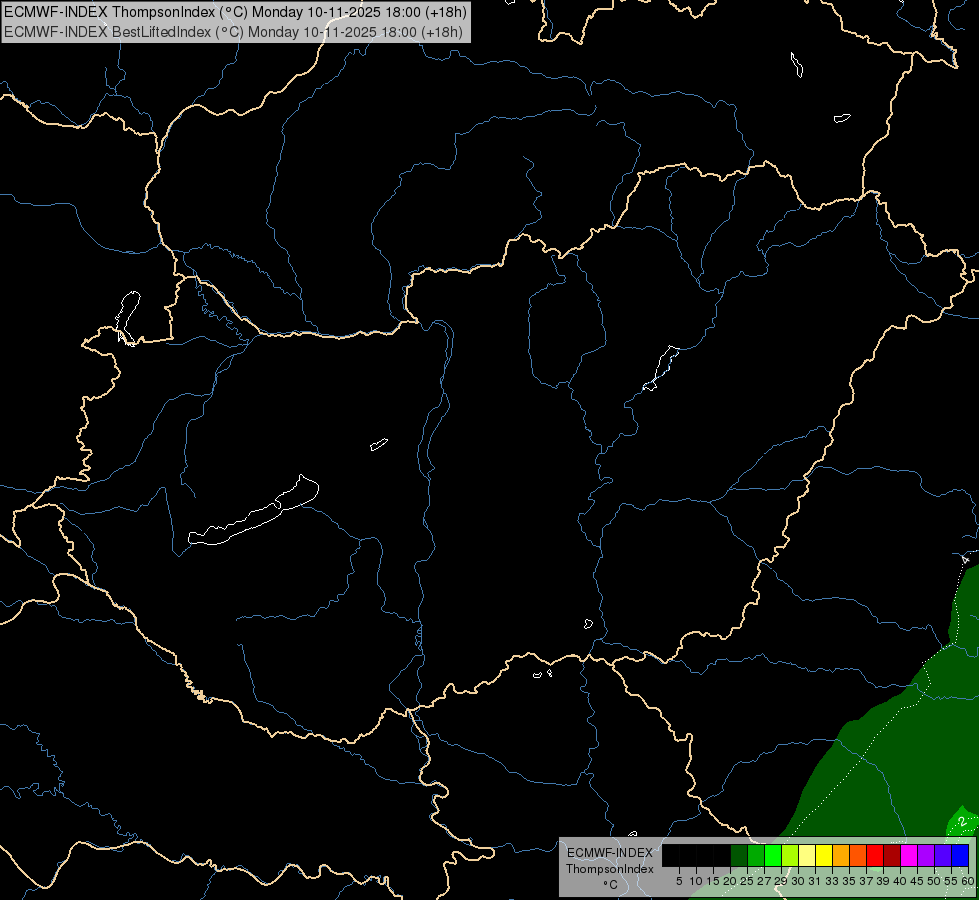This screenshot has height=900, width=979.
Task: Click the yellow-green 29-30 legend swatch
Action: pyautogui.click(x=790, y=855)
